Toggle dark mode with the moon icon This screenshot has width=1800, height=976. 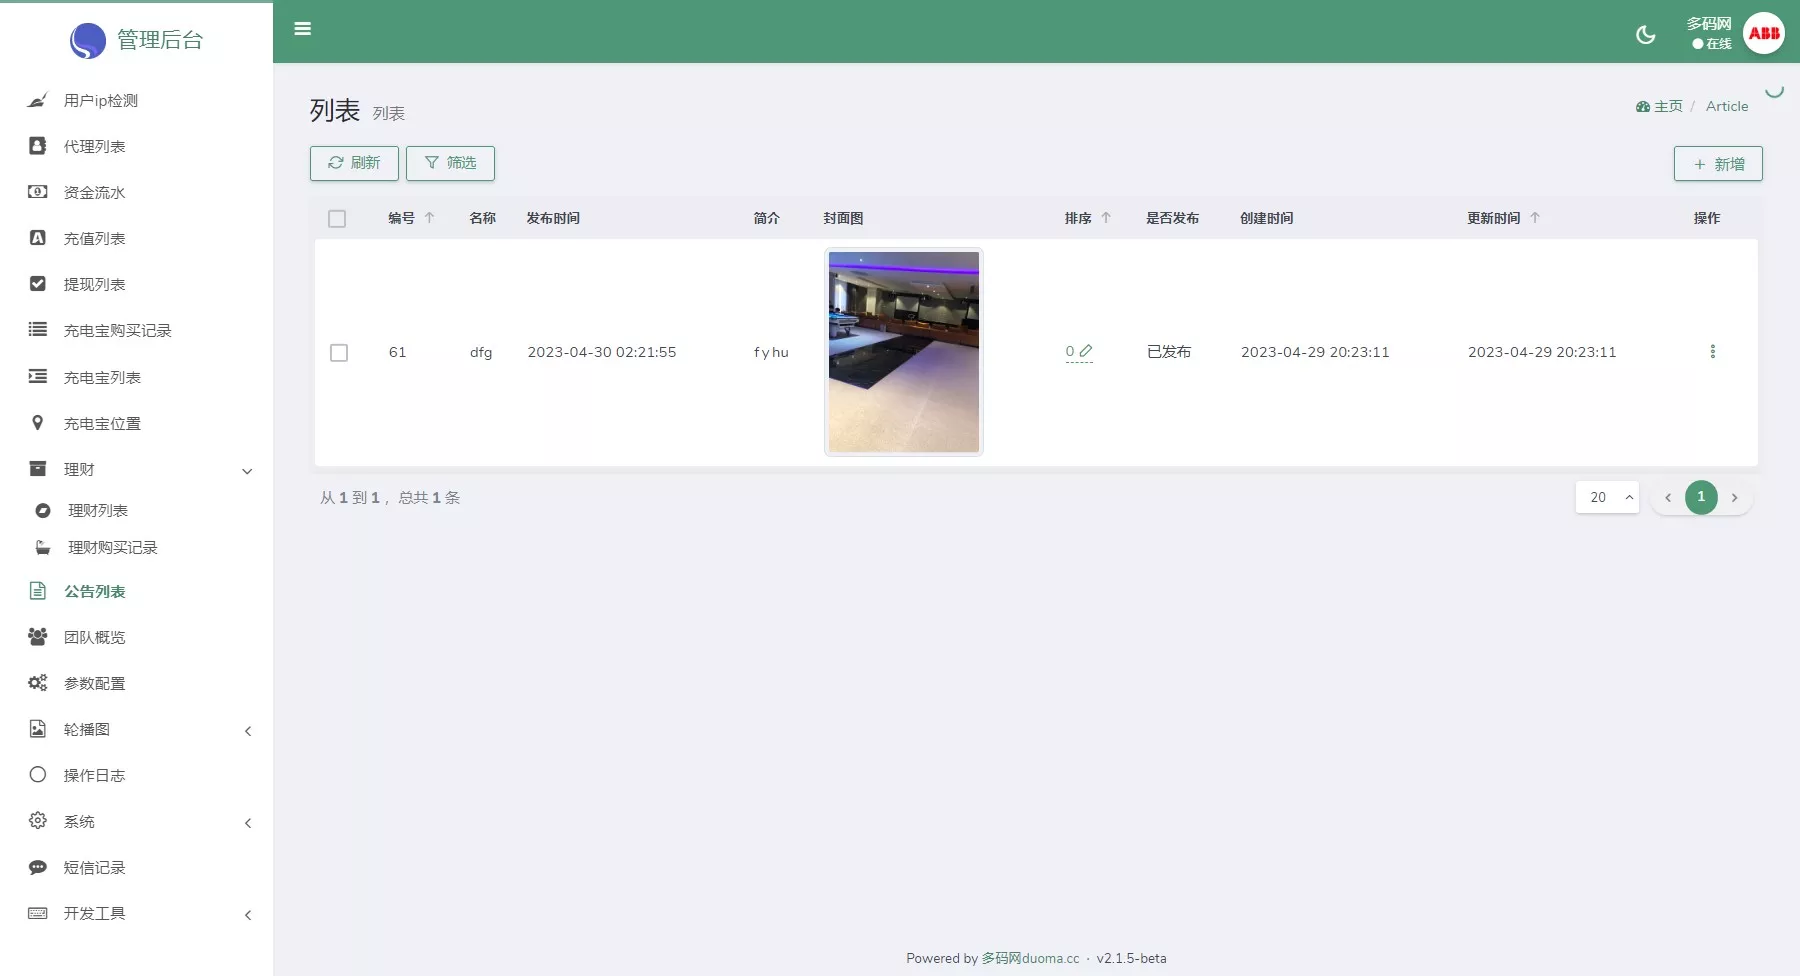(x=1645, y=35)
